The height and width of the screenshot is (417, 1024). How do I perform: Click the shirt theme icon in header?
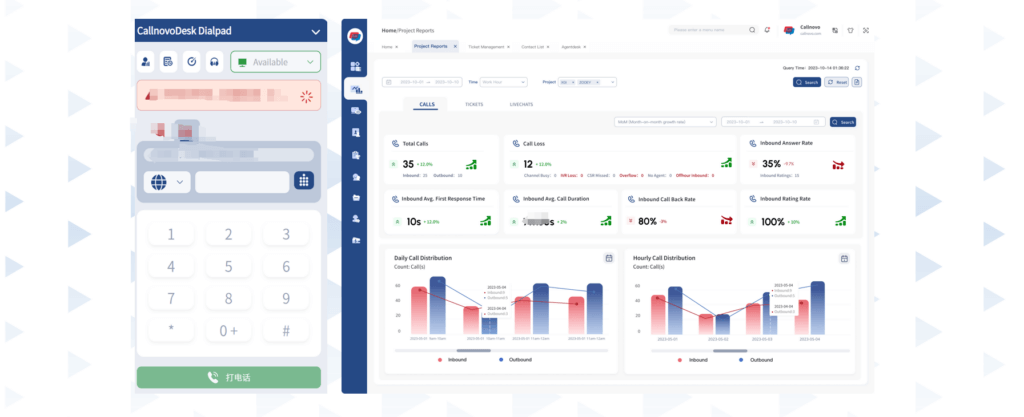point(850,30)
